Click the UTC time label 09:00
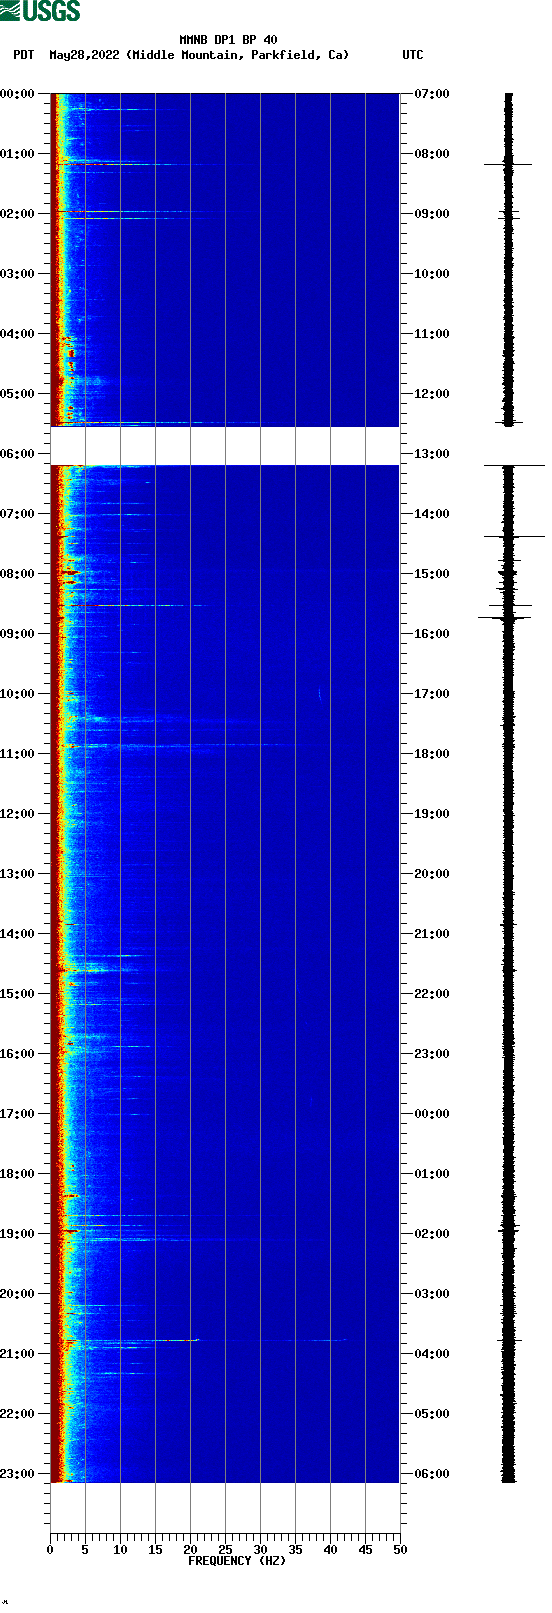 tap(432, 214)
